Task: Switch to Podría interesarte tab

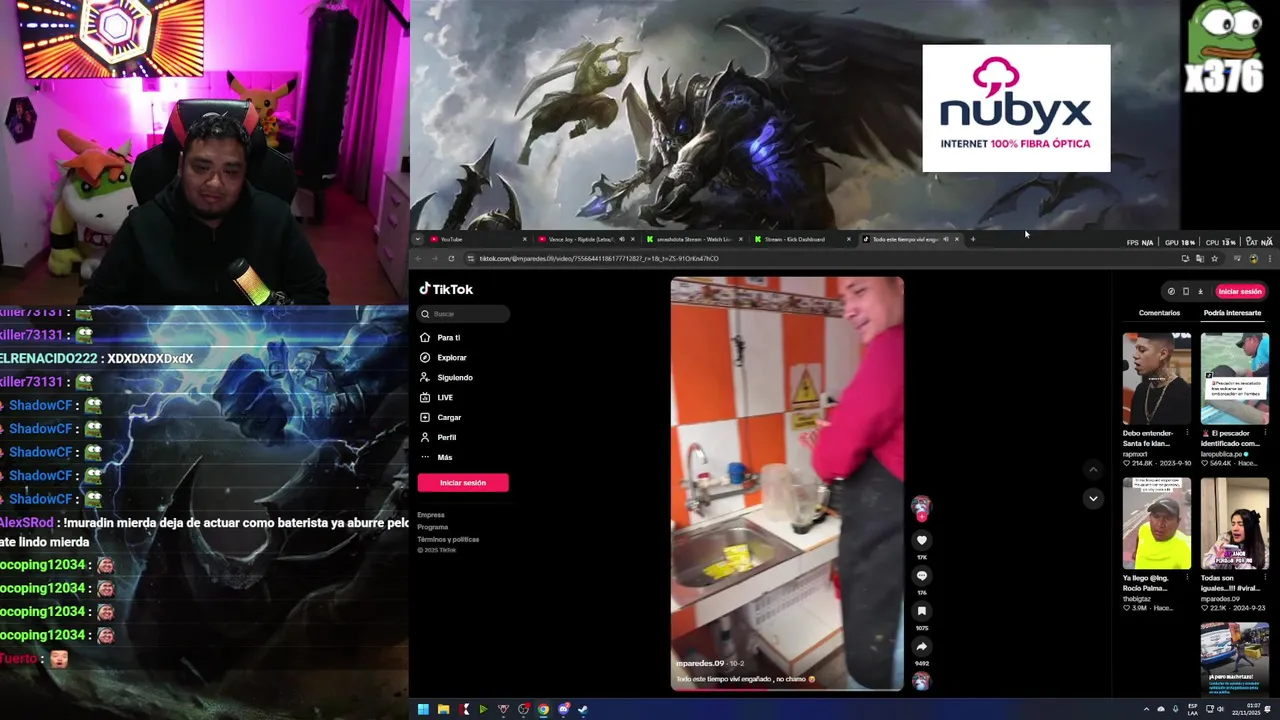Action: tap(1232, 313)
